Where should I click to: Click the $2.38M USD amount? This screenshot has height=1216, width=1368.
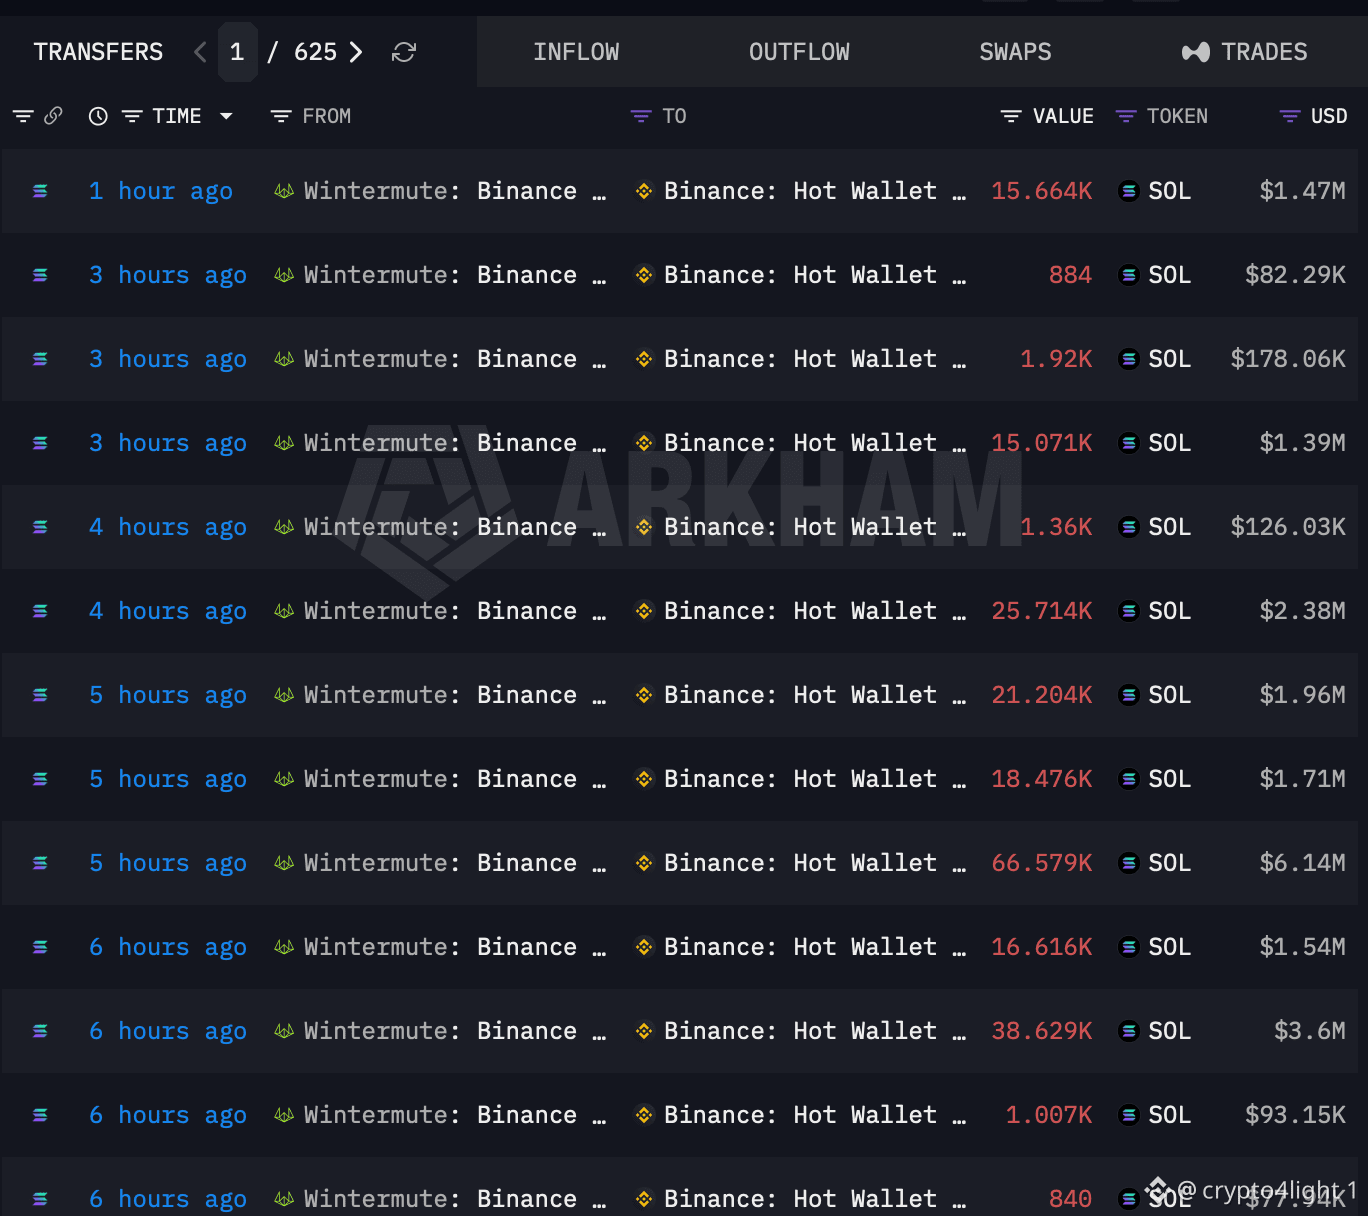point(1302,611)
